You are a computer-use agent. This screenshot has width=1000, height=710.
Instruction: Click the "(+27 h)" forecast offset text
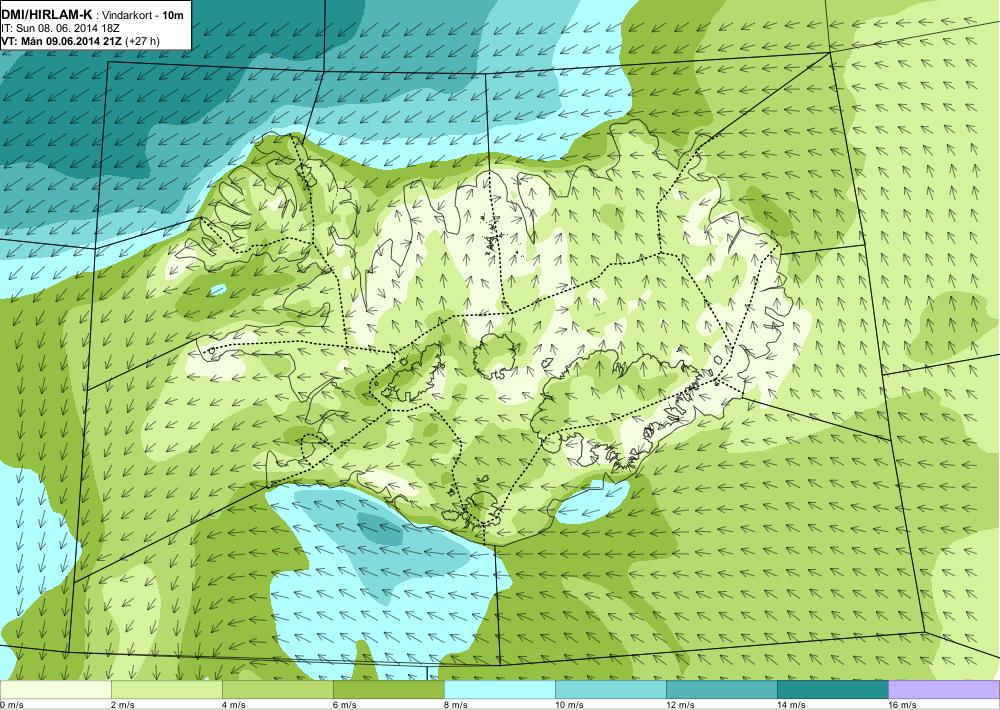point(143,41)
